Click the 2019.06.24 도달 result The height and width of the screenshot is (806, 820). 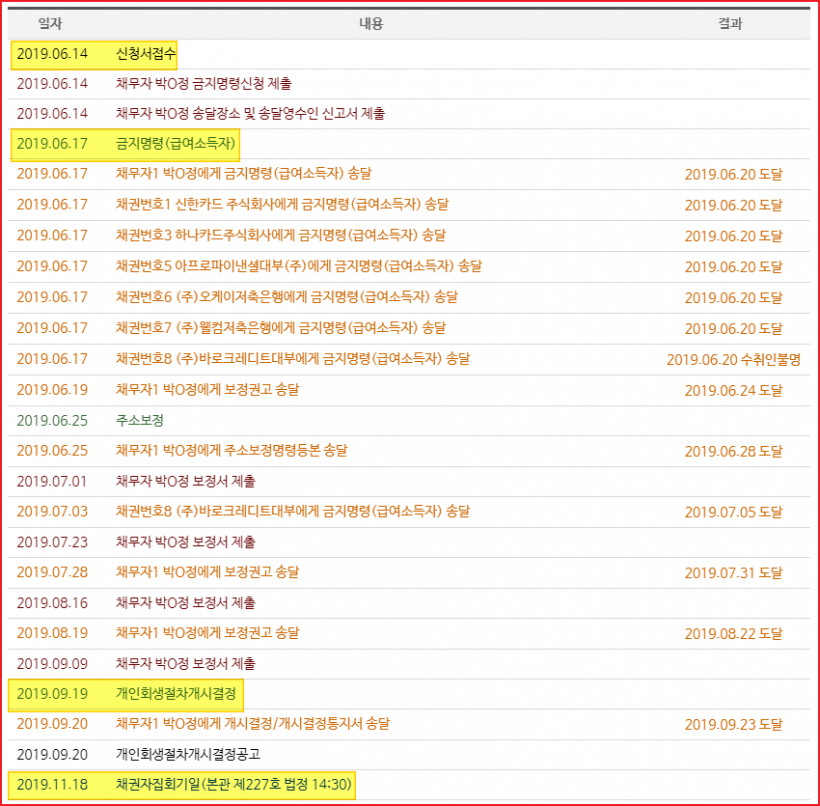734,391
